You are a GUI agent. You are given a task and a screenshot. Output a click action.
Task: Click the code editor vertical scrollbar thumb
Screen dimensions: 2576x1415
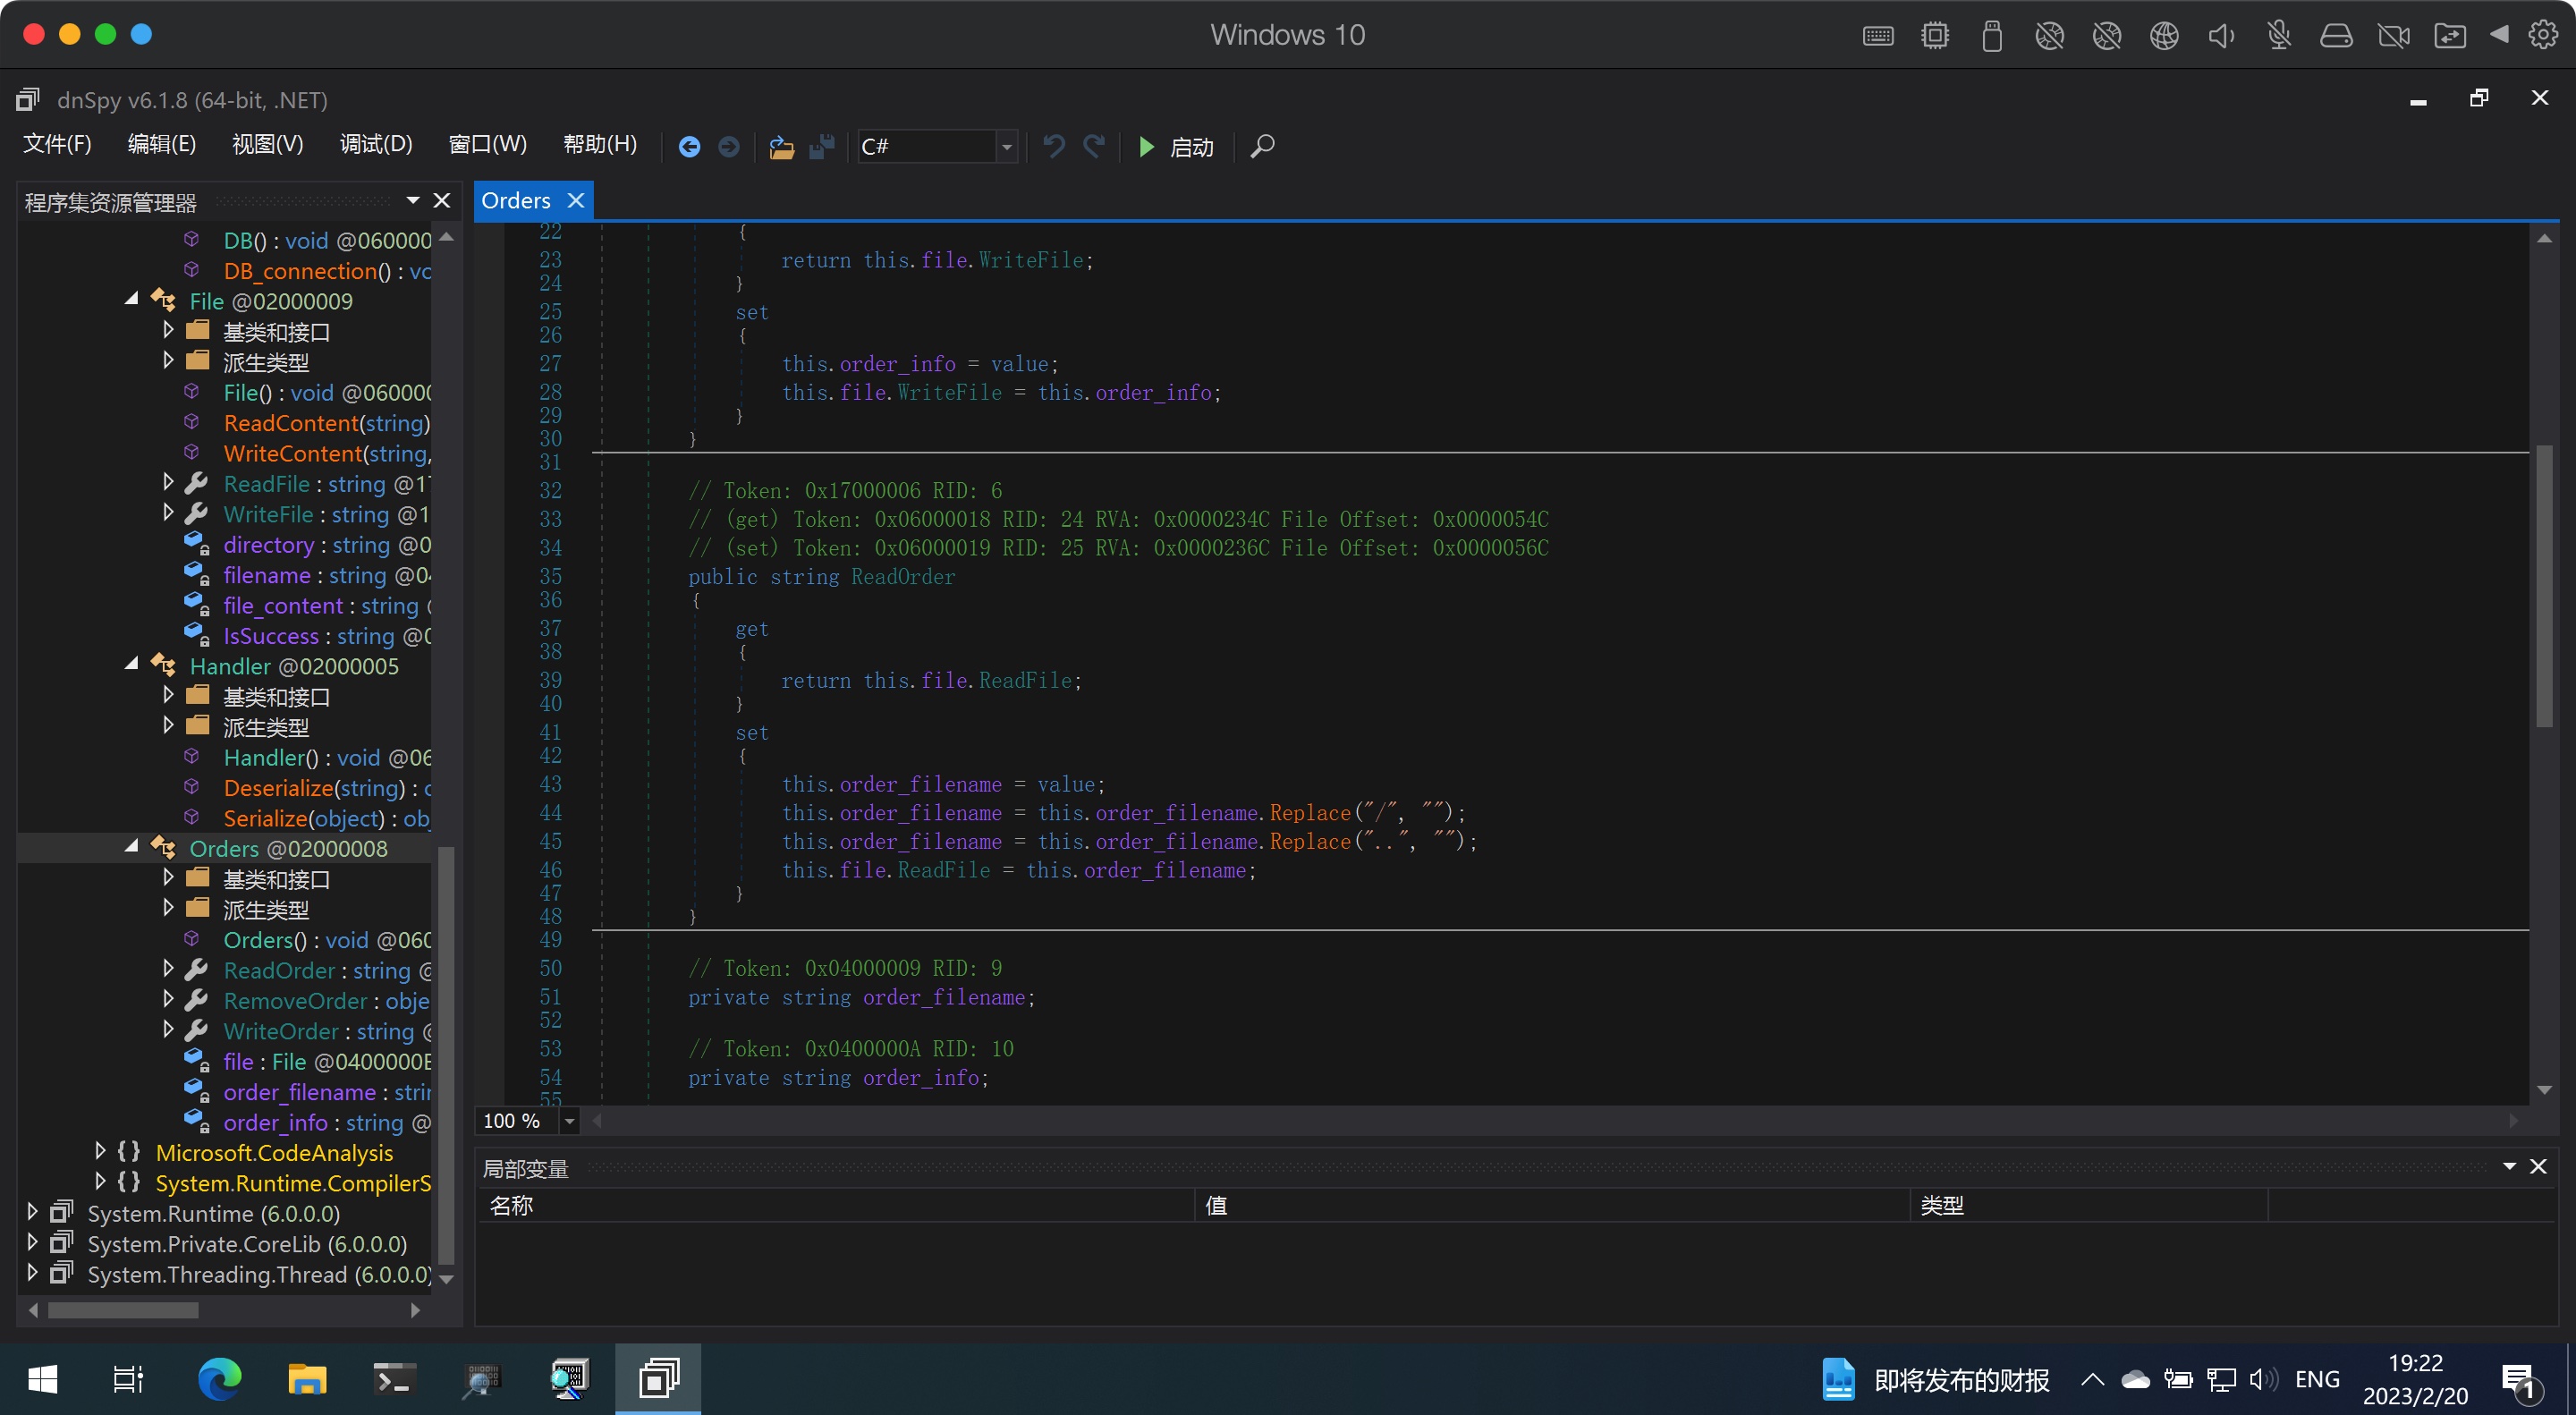[2545, 585]
